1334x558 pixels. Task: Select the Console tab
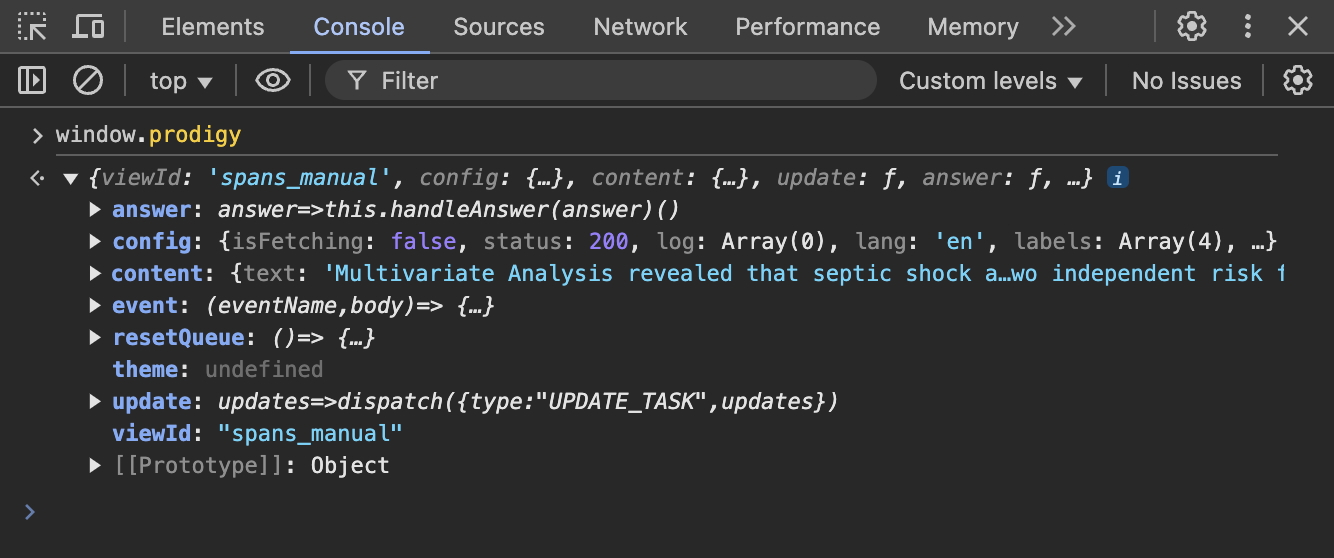tap(359, 27)
